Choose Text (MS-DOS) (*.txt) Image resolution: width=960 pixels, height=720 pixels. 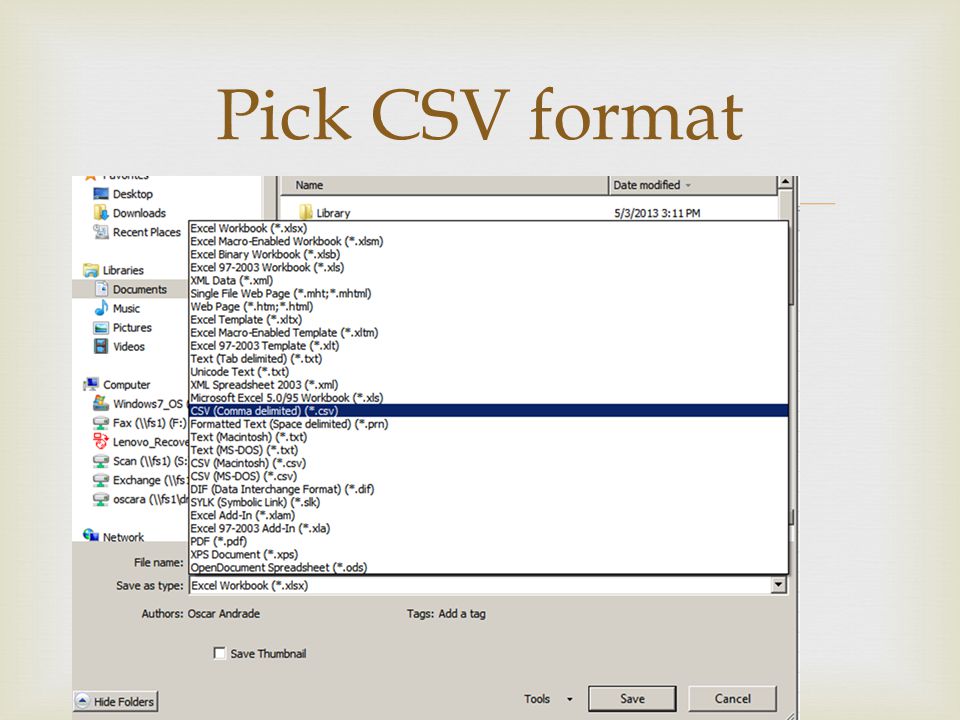click(488, 450)
